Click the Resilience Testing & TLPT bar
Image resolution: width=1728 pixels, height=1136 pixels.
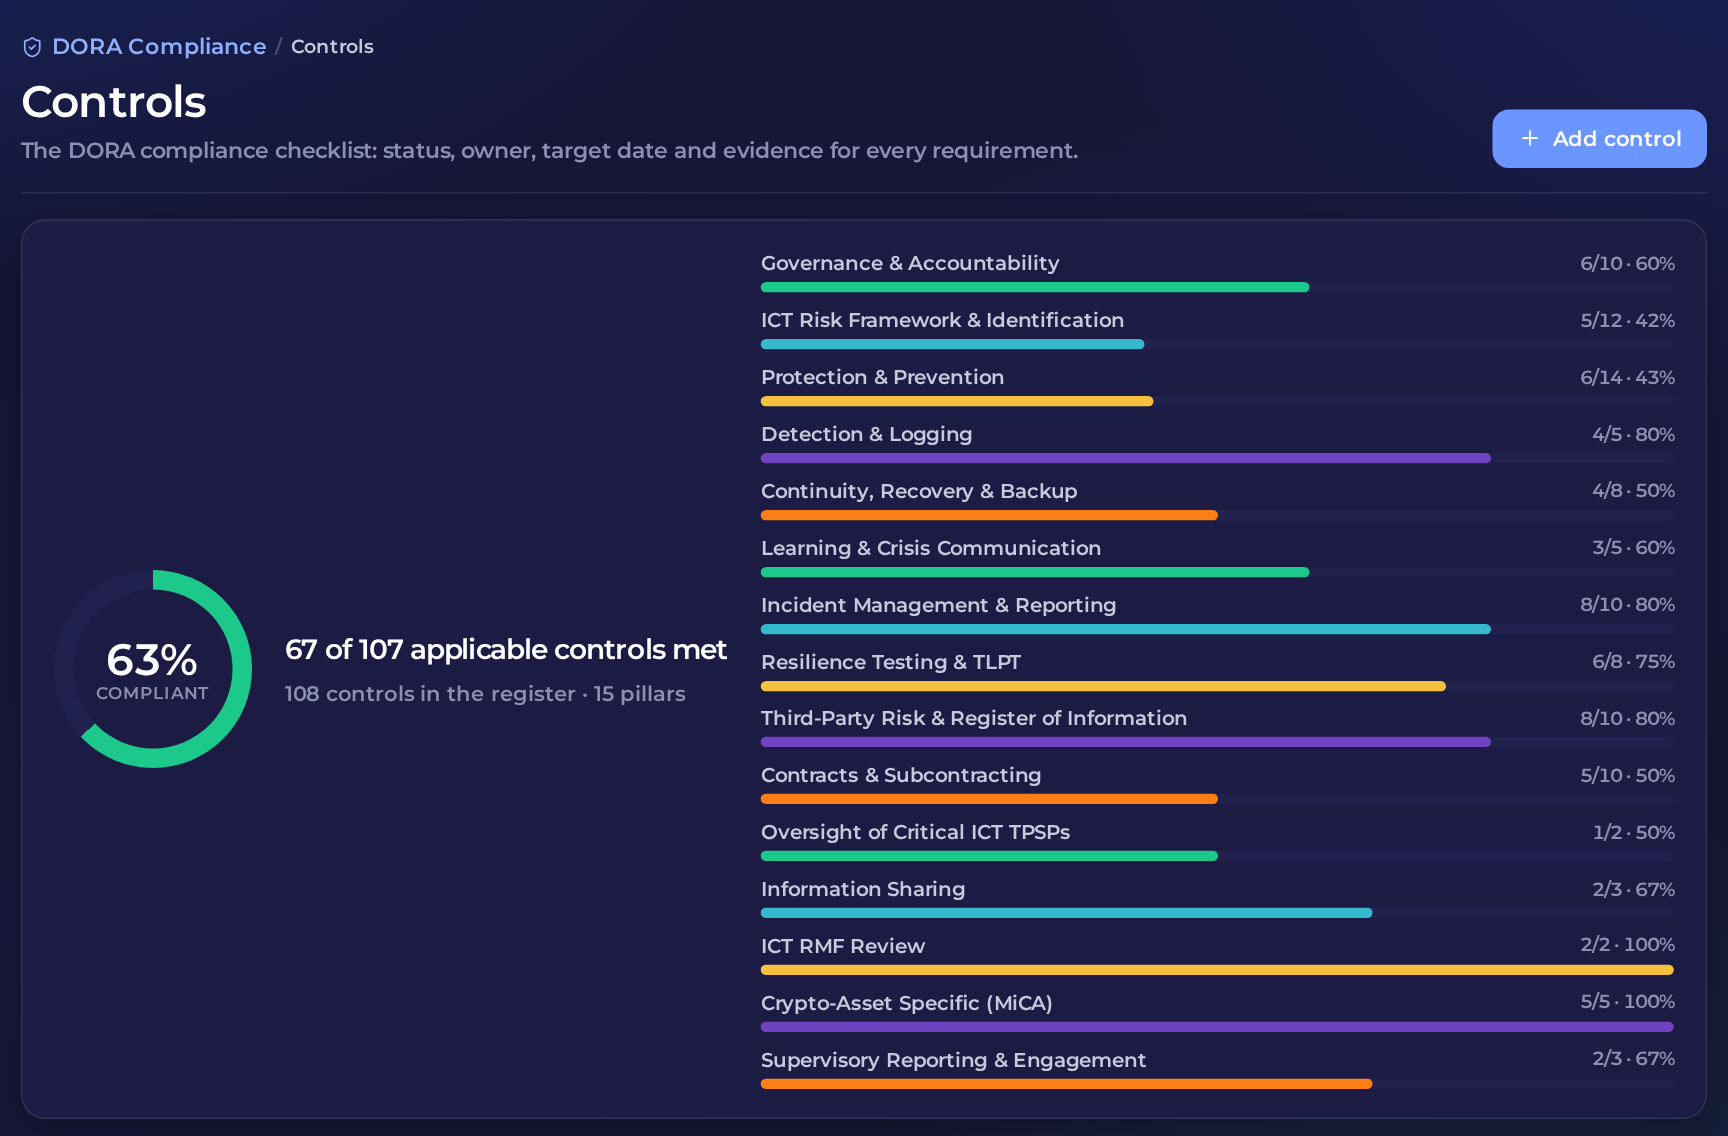tap(1217, 686)
